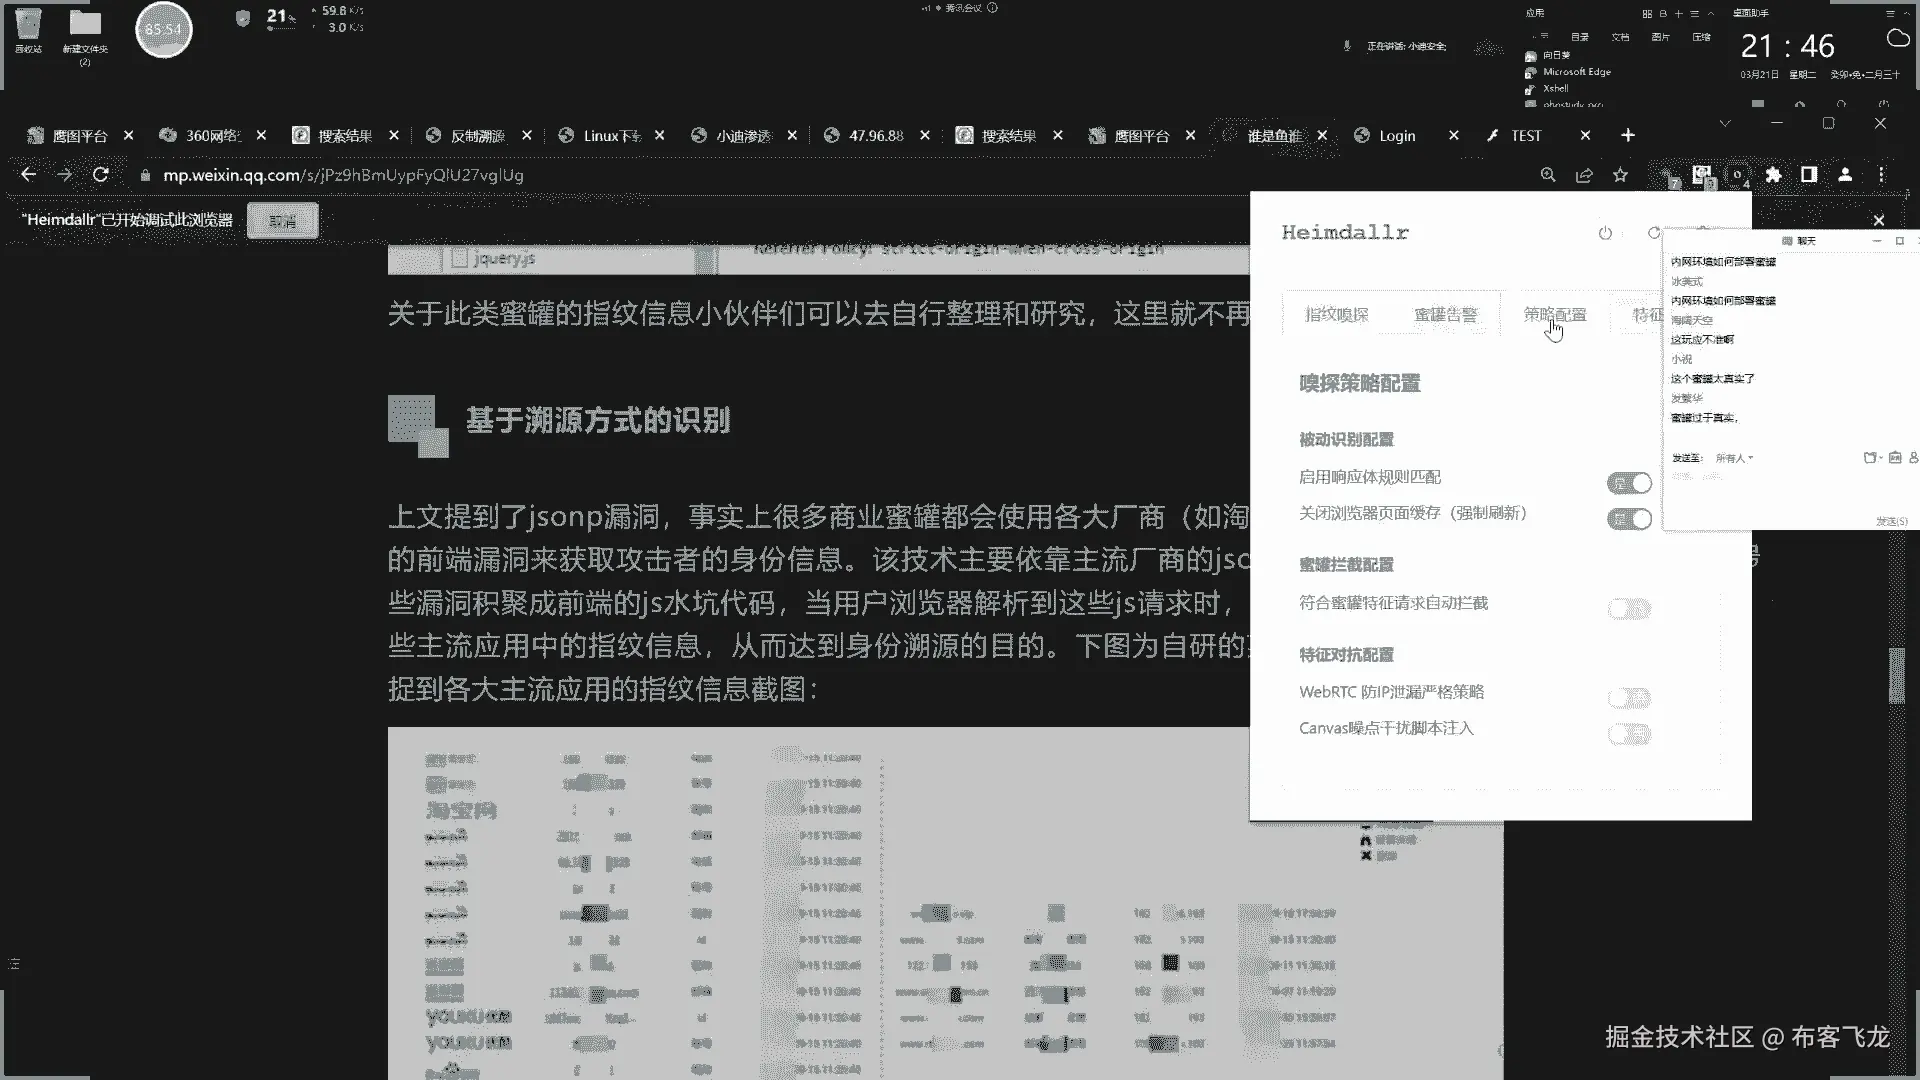Expand the 所有人 recipient dropdown in chat
The height and width of the screenshot is (1080, 1920).
[x=1735, y=458]
